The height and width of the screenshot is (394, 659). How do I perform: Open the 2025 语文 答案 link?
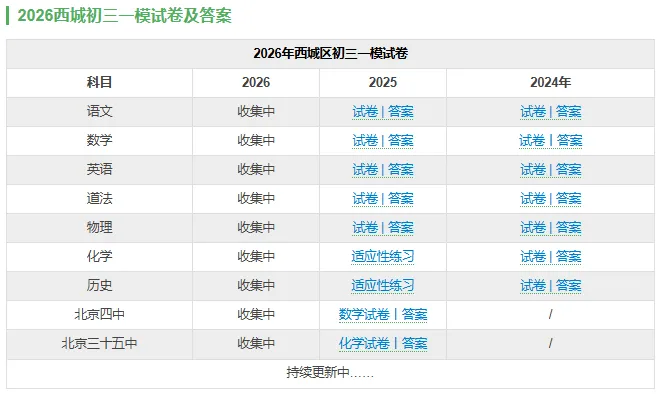[401, 111]
